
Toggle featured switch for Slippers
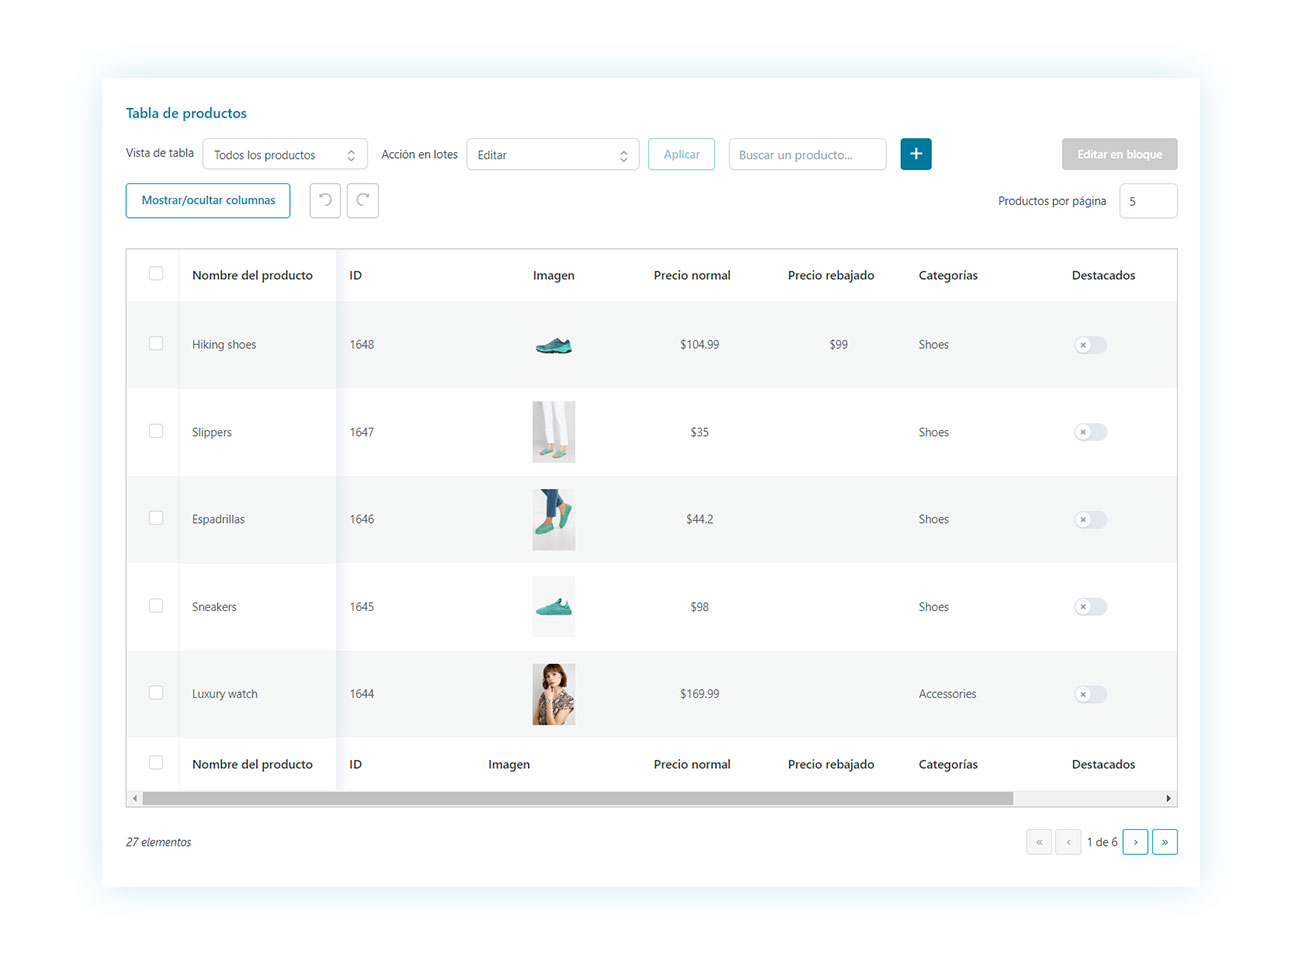1090,432
